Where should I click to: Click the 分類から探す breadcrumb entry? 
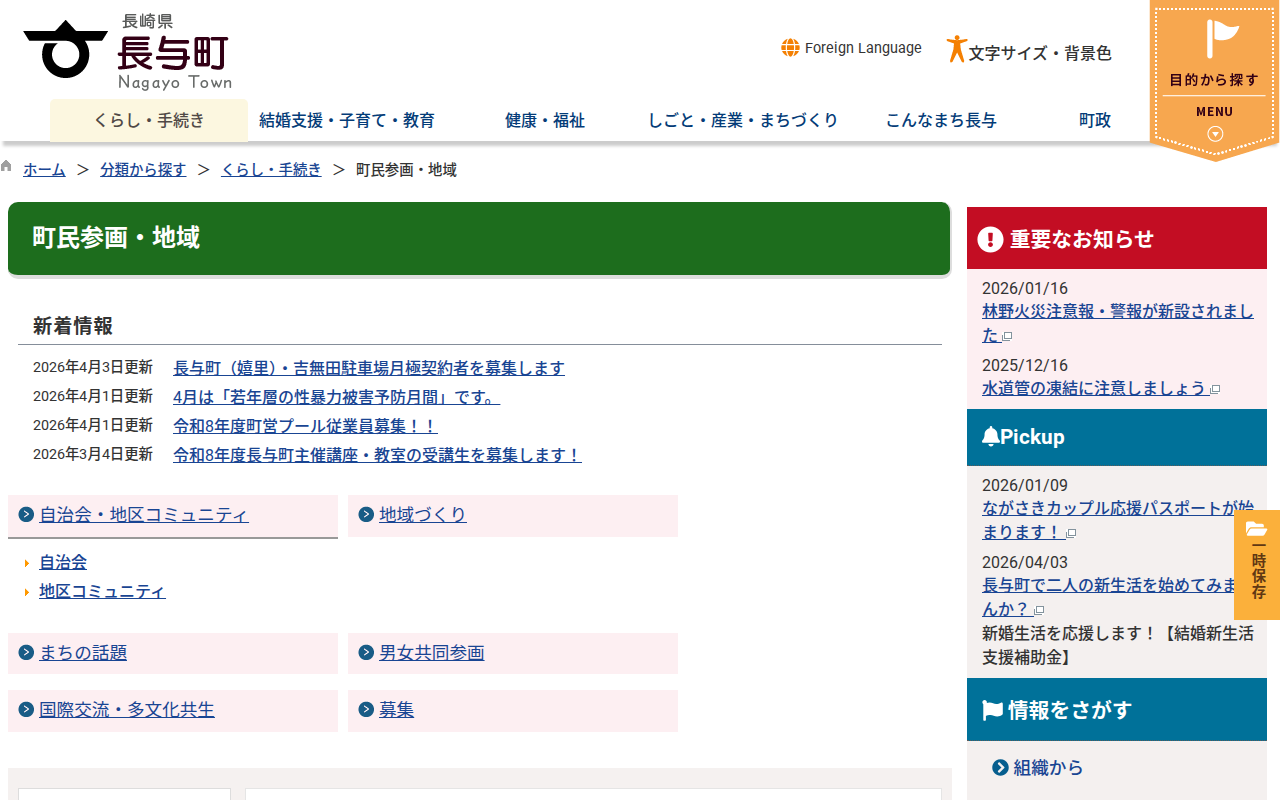(x=143, y=169)
